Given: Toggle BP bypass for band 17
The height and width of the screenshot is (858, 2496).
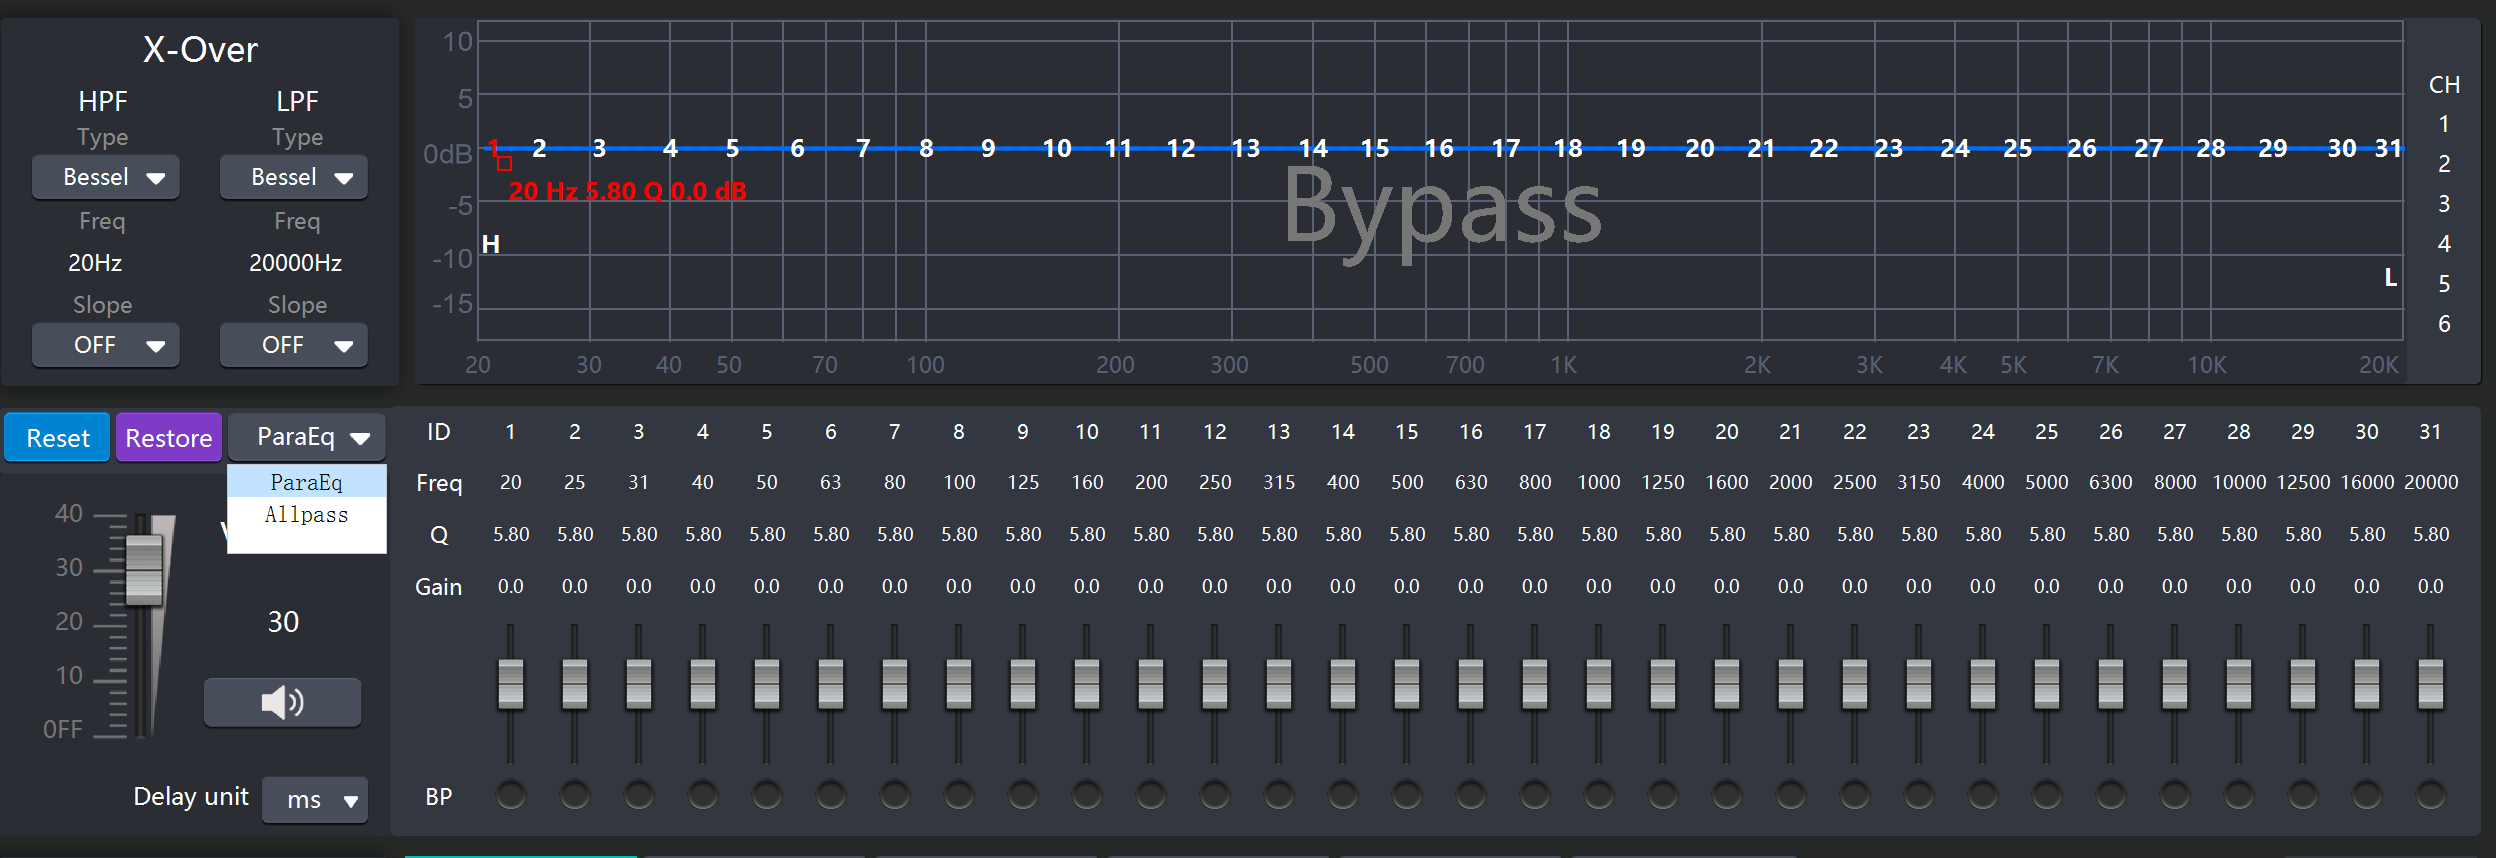Looking at the screenshot, I should [x=1534, y=795].
